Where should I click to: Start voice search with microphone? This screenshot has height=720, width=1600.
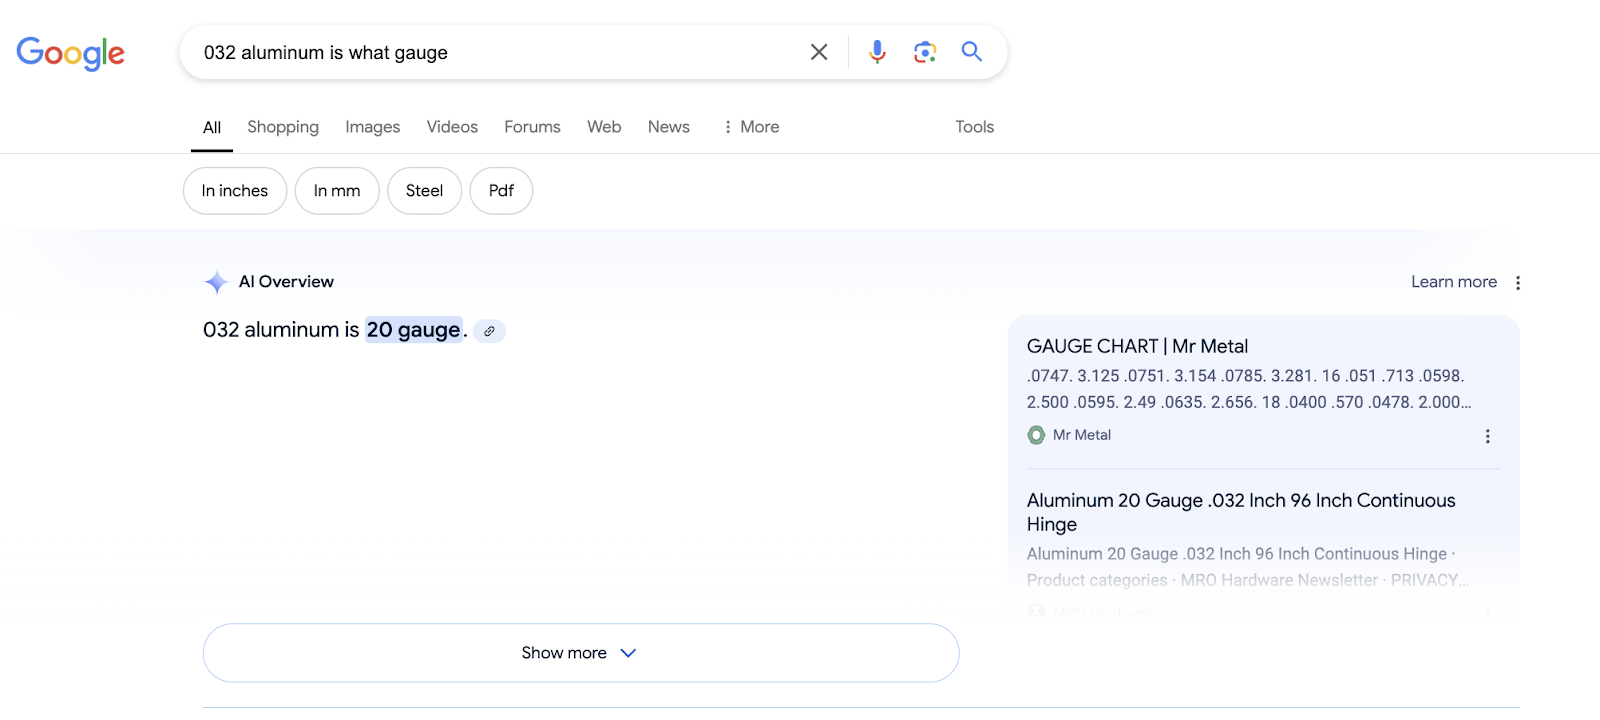[877, 52]
